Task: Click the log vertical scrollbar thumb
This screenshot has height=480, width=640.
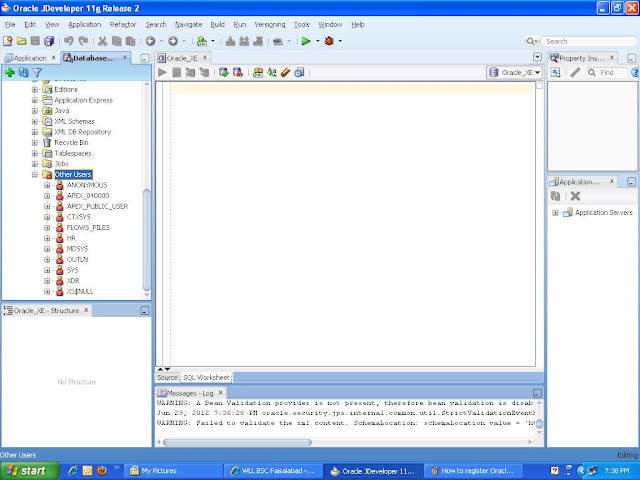Action: coord(539,424)
